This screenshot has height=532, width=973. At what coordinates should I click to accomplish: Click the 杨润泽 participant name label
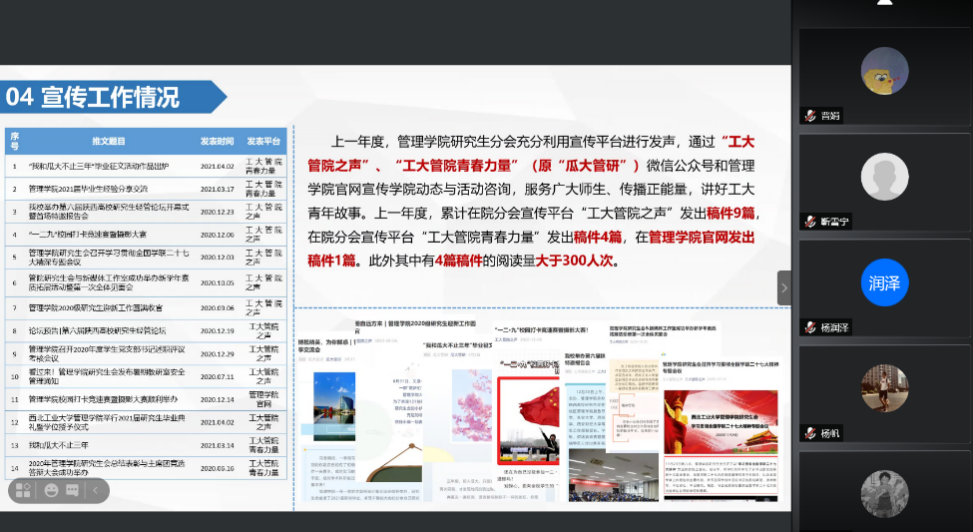click(834, 328)
